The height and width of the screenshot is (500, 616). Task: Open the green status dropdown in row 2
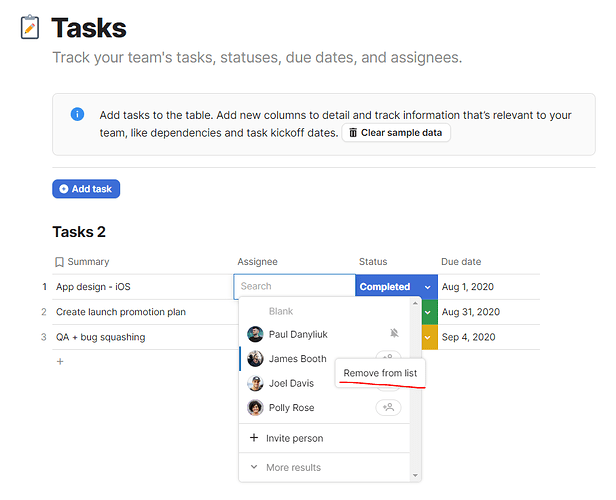click(x=429, y=312)
